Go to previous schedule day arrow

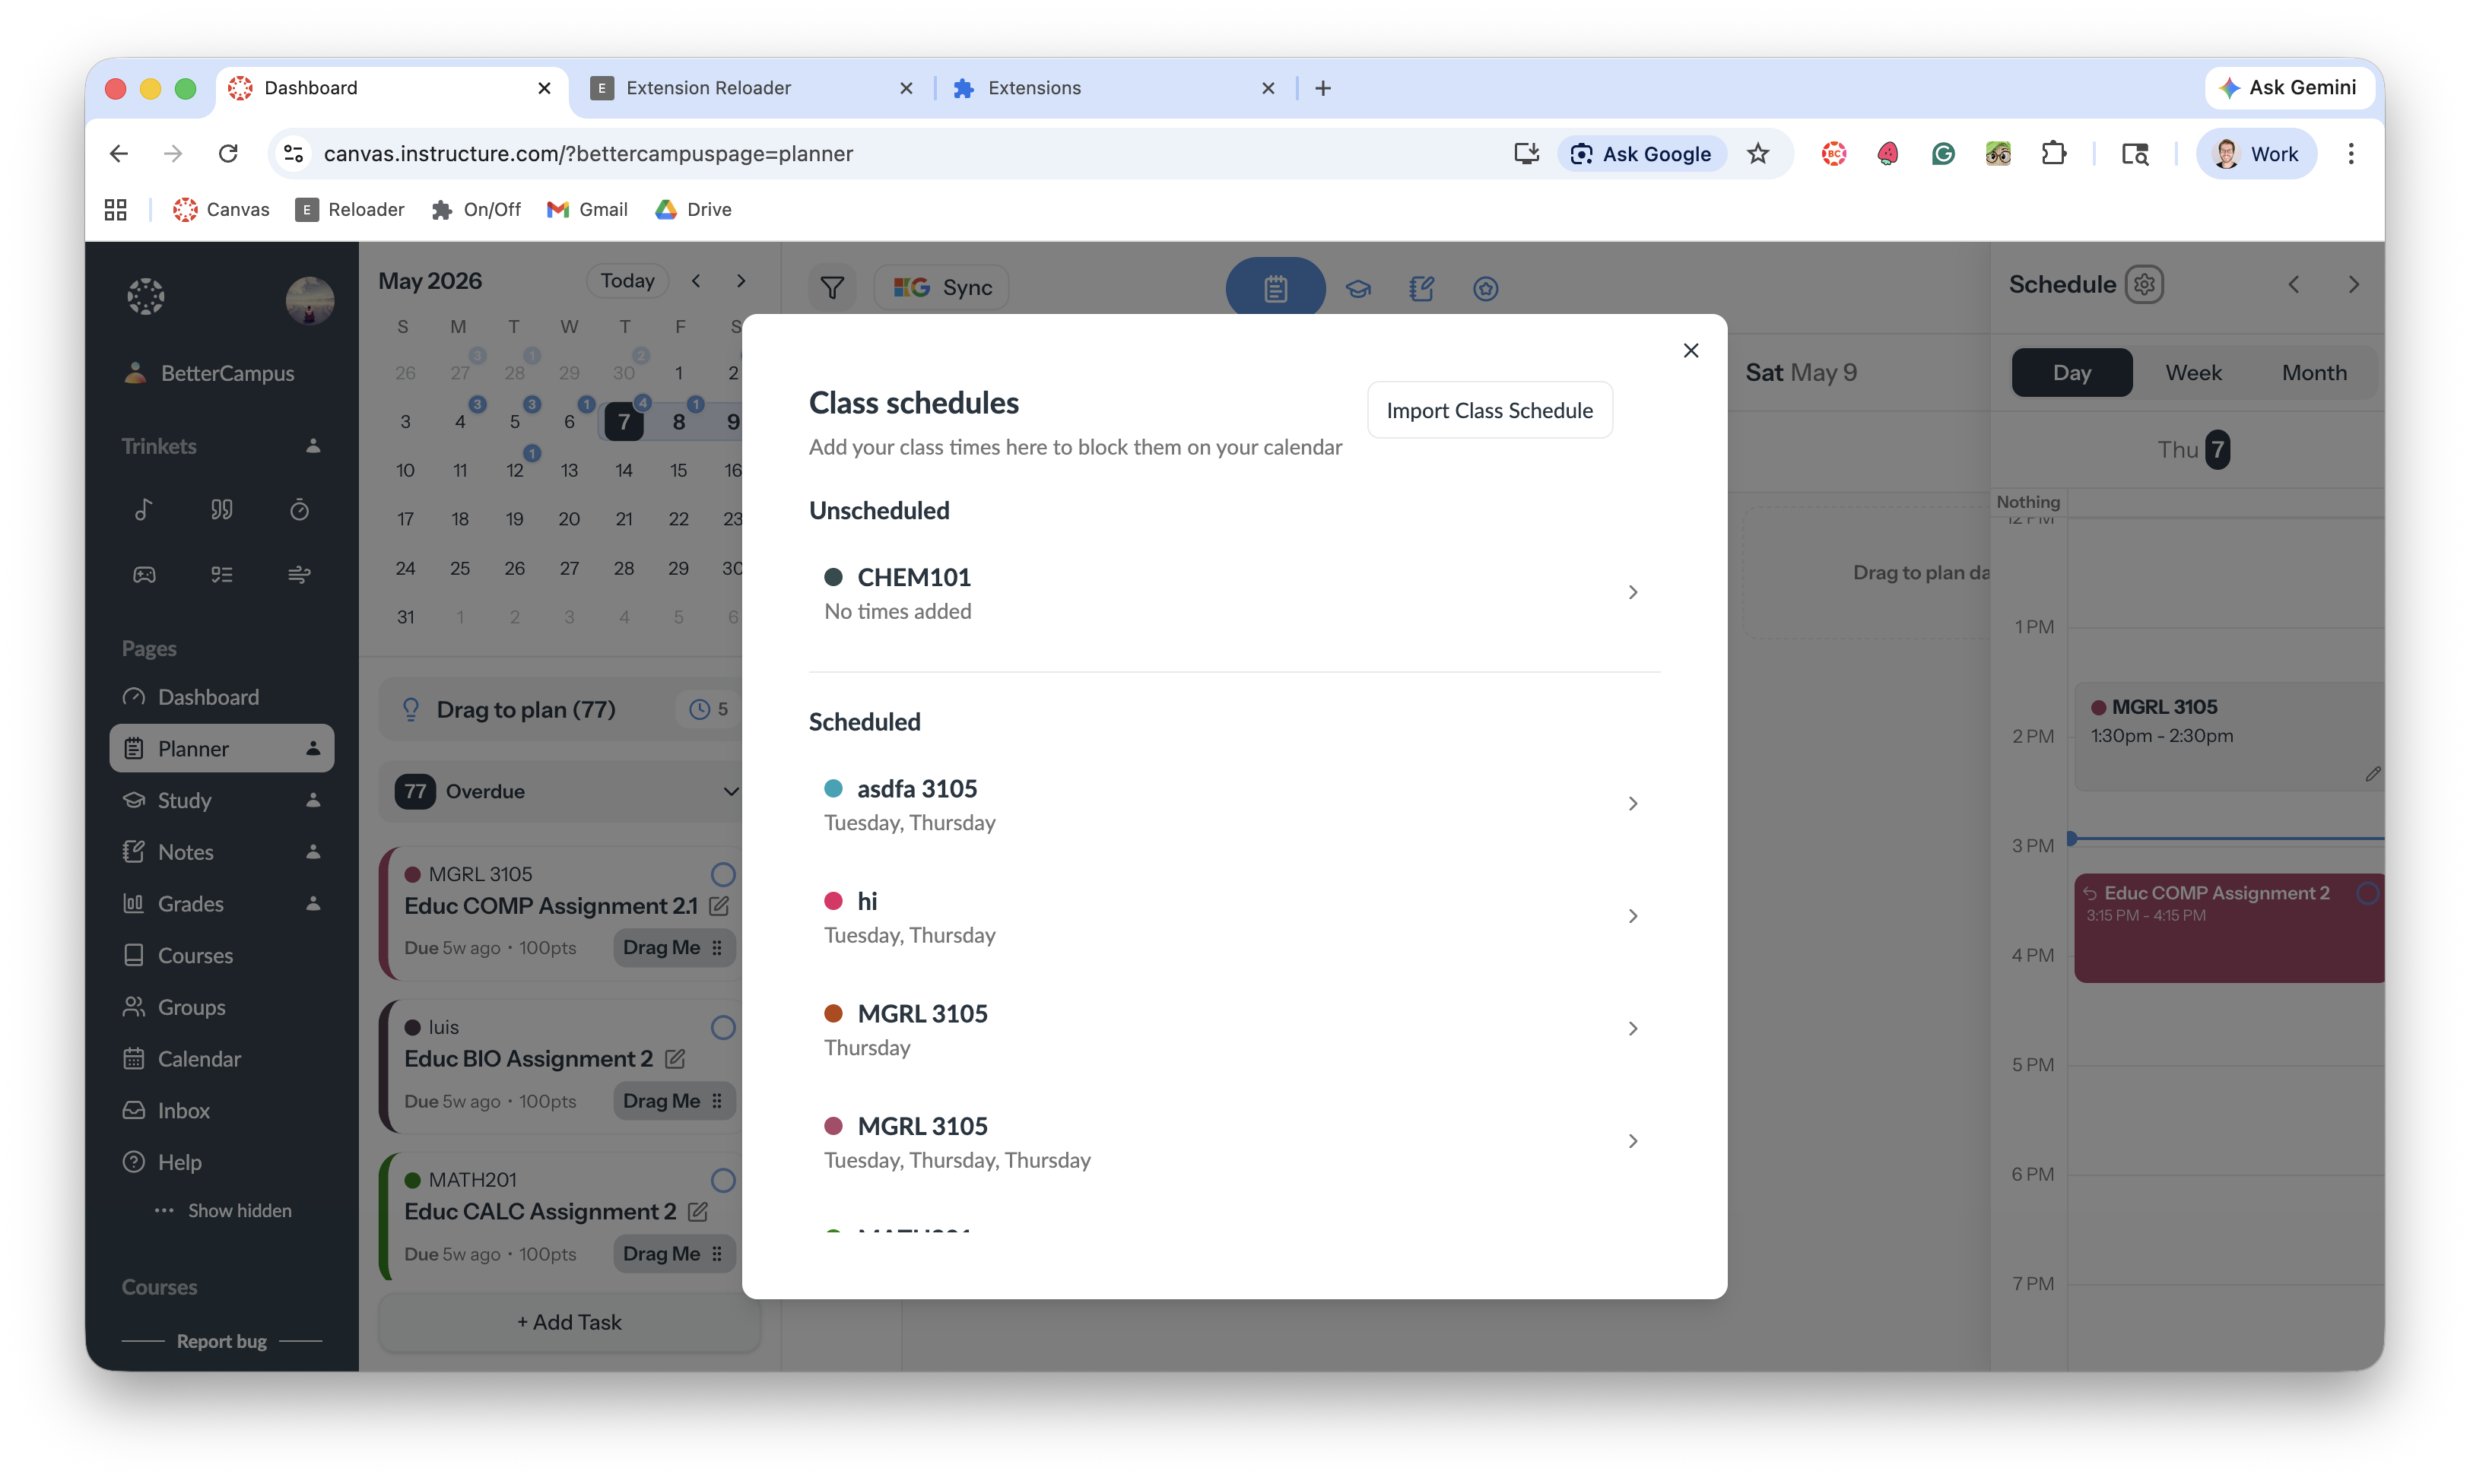click(2293, 285)
